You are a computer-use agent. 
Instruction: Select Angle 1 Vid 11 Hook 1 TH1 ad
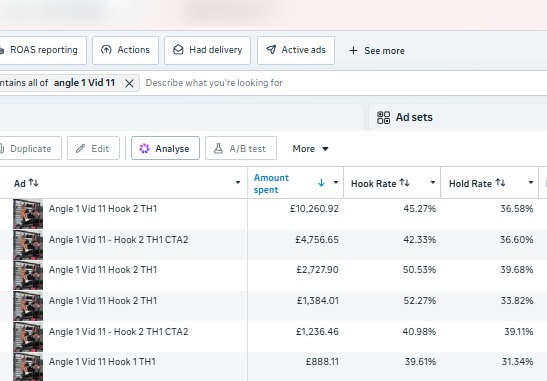[102, 362]
